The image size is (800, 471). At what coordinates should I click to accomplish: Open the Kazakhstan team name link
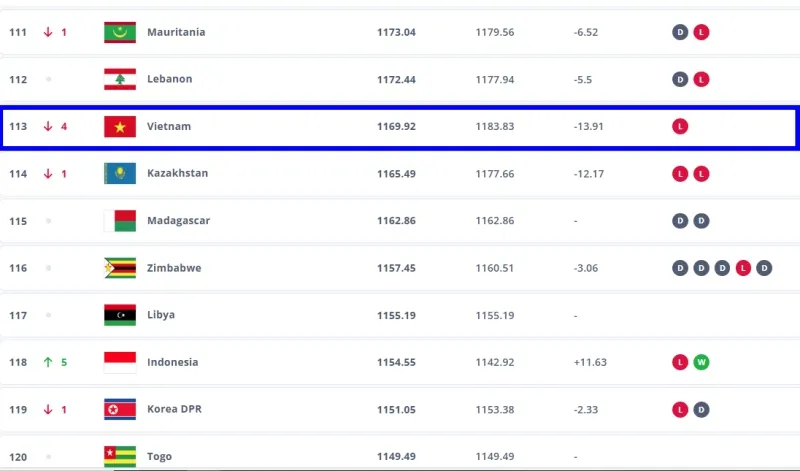tap(177, 173)
